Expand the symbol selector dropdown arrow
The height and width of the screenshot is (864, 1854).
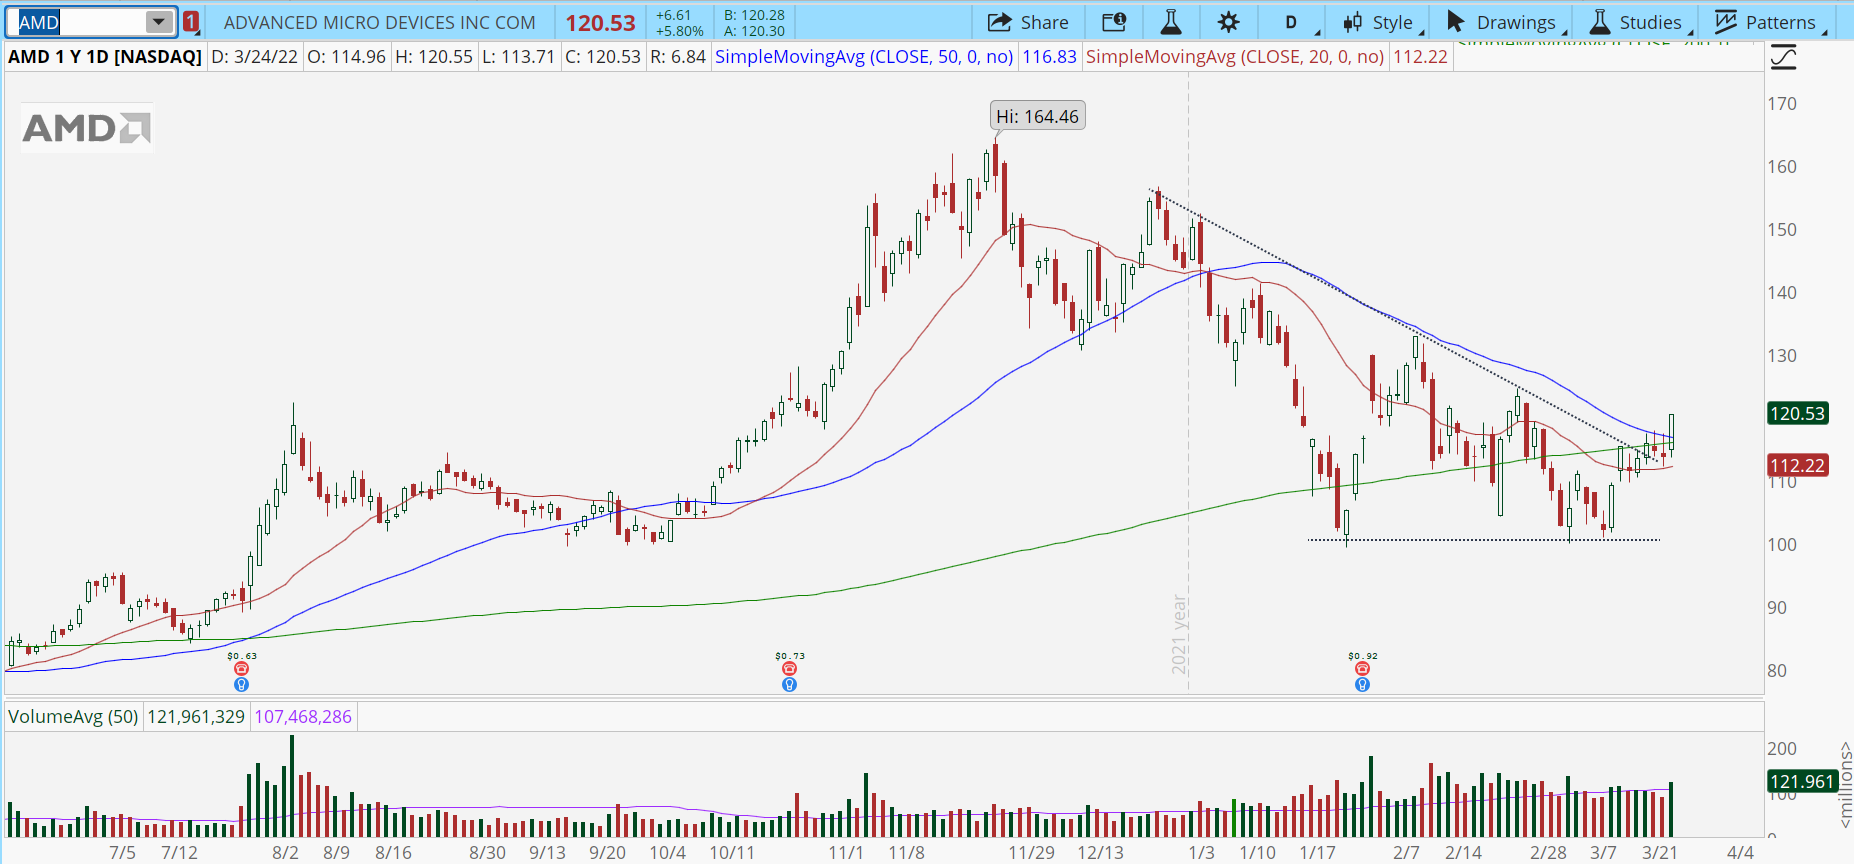click(x=159, y=22)
